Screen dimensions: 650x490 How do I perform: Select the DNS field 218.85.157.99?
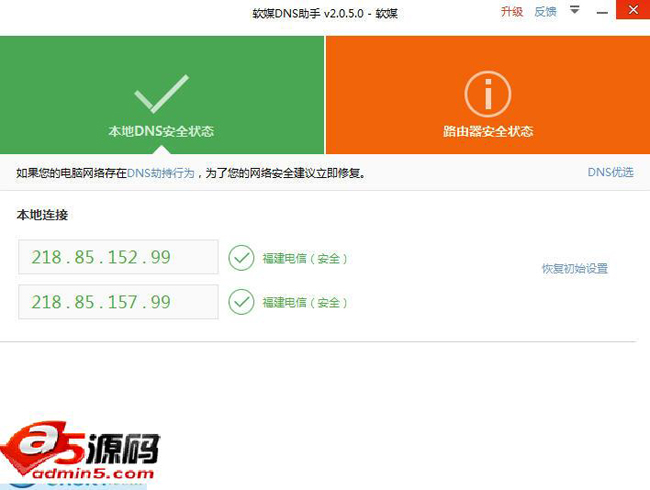tap(118, 302)
